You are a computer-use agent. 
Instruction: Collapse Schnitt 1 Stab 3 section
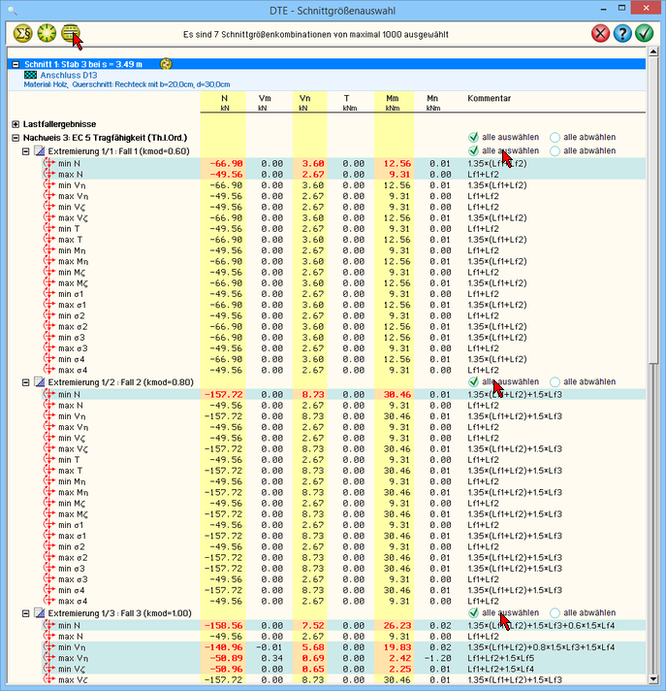[x=16, y=64]
